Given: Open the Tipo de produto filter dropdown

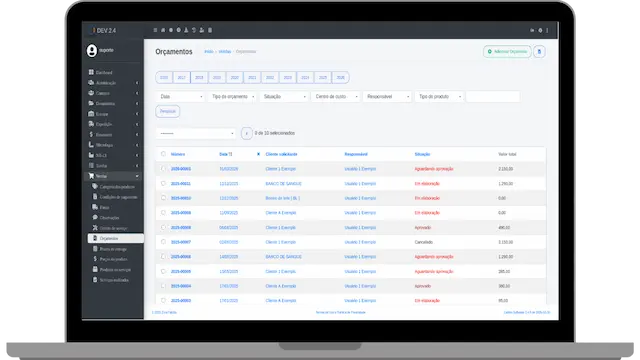Looking at the screenshot, I should tap(439, 97).
